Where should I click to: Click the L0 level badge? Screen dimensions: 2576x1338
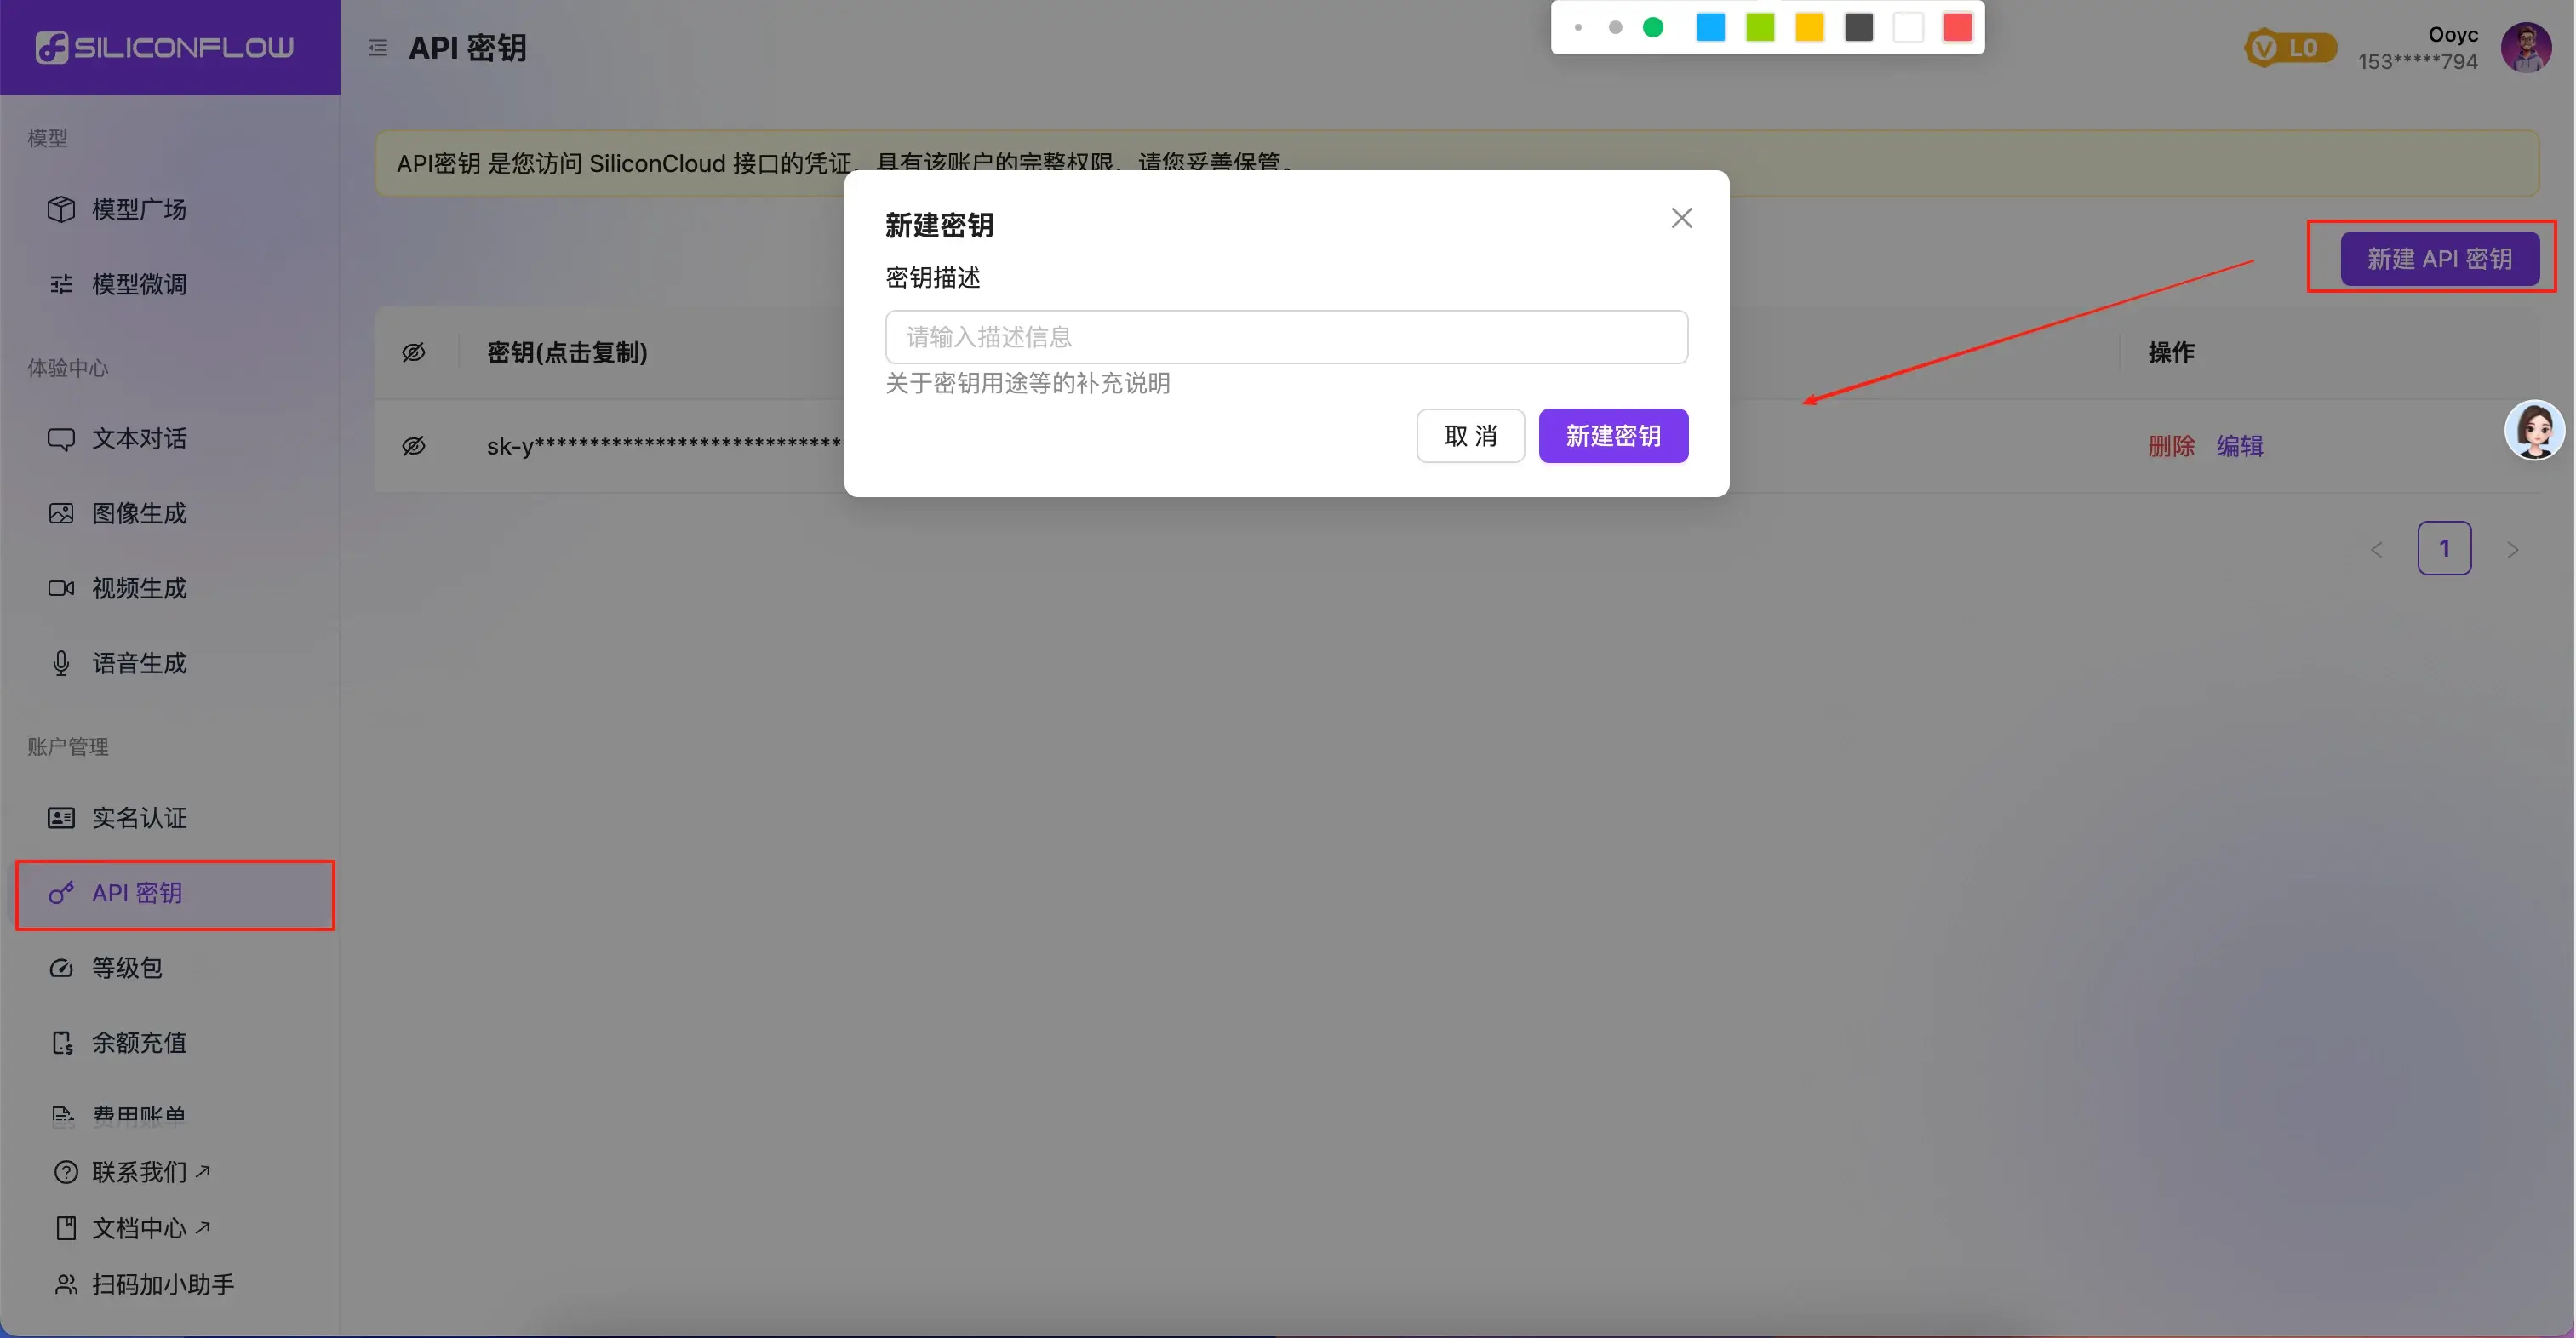pyautogui.click(x=2290, y=47)
